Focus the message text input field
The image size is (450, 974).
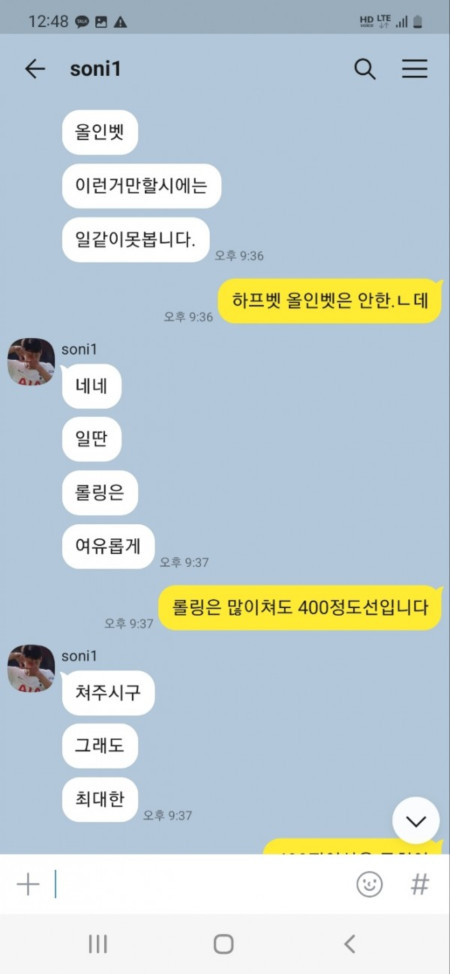199,884
